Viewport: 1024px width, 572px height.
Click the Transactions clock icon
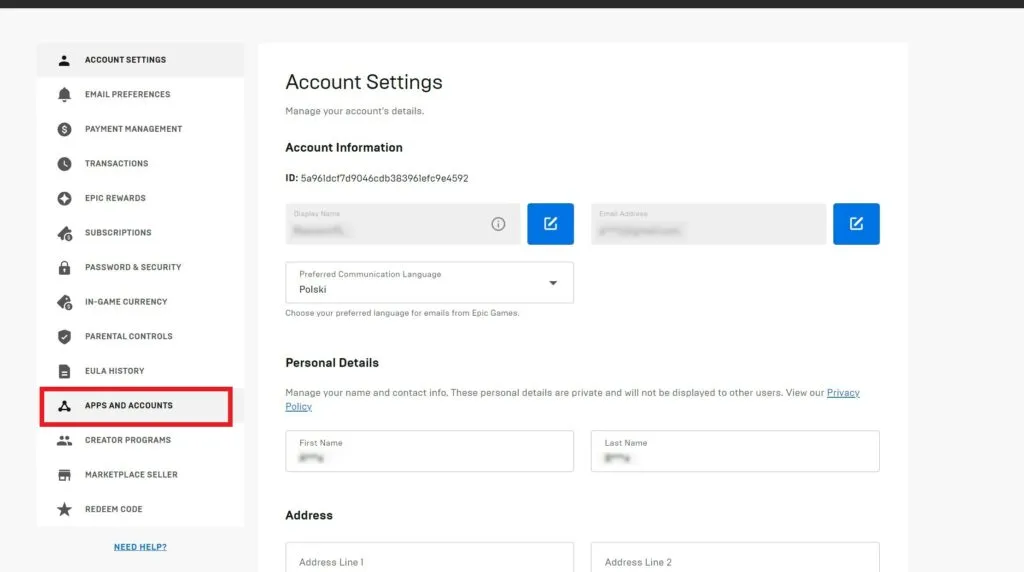[x=64, y=164]
